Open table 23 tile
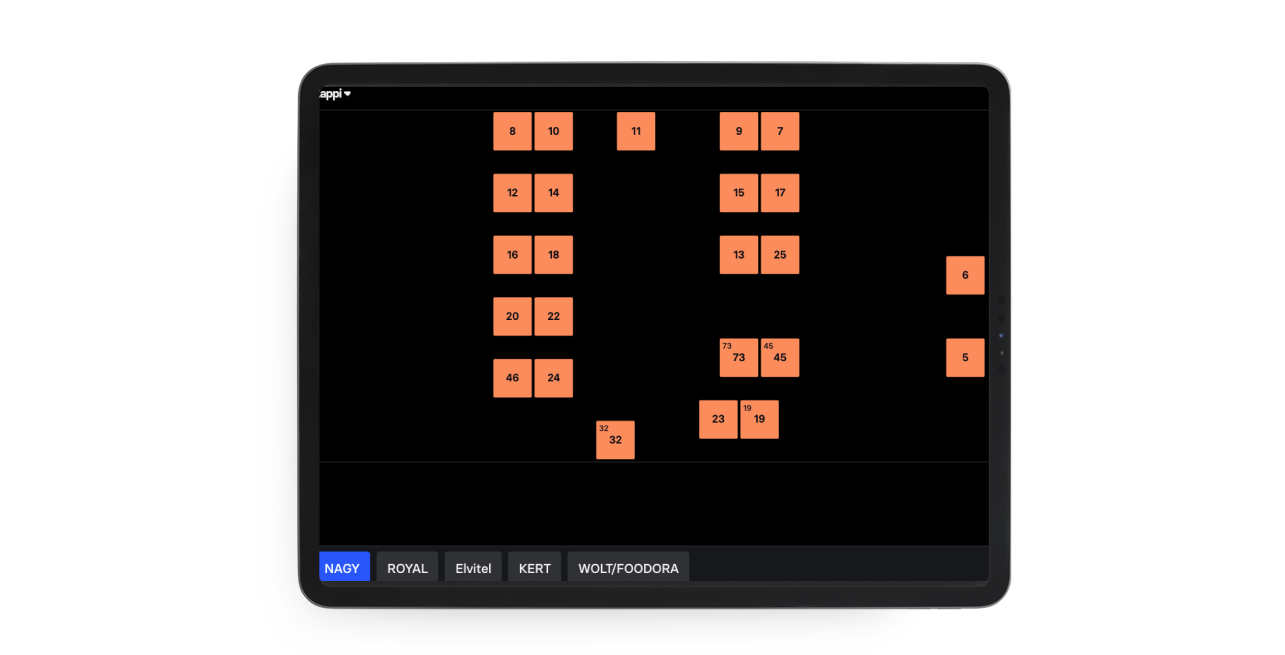The height and width of the screenshot is (655, 1285). click(x=718, y=419)
